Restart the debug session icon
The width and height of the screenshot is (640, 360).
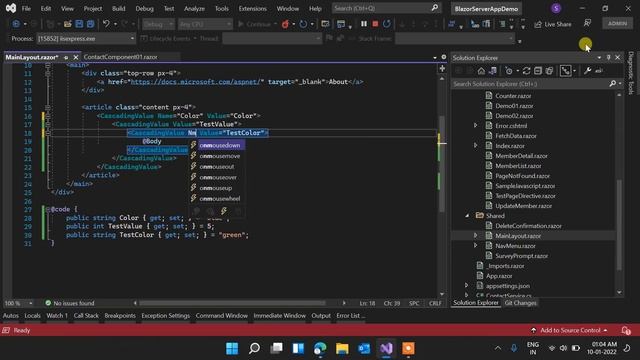387,24
